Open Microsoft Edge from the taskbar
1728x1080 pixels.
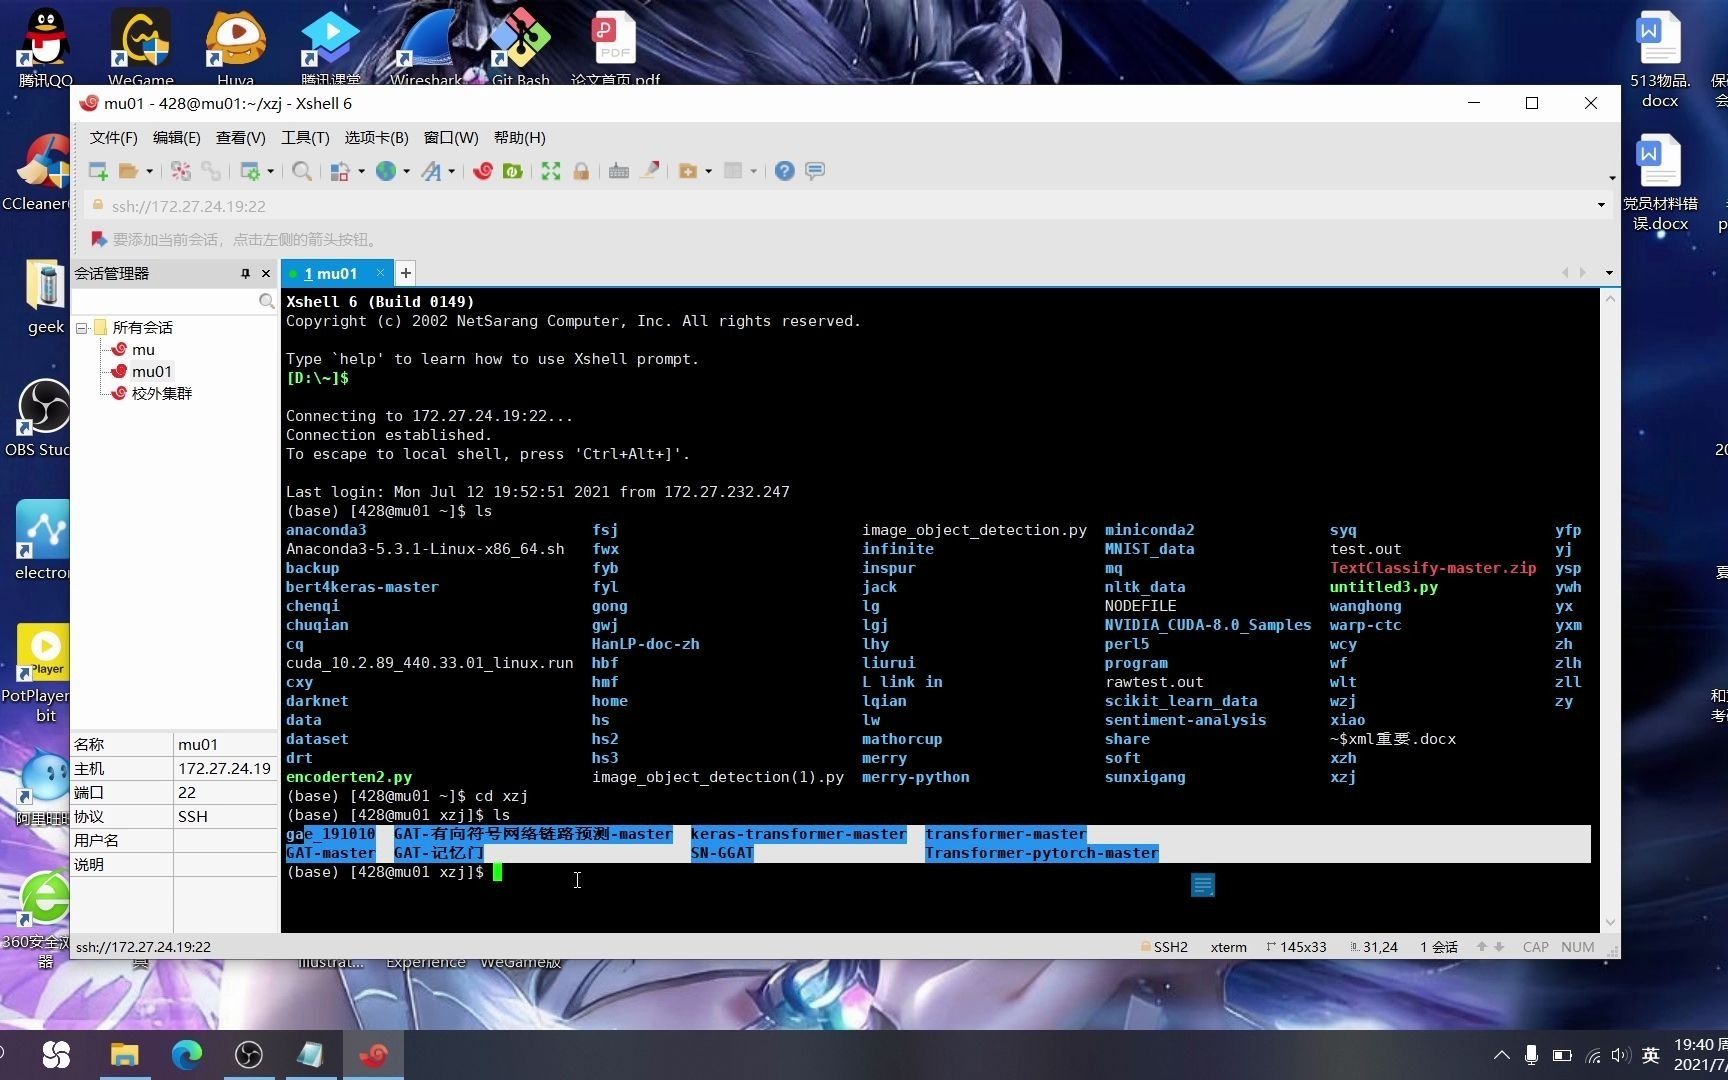point(187,1054)
